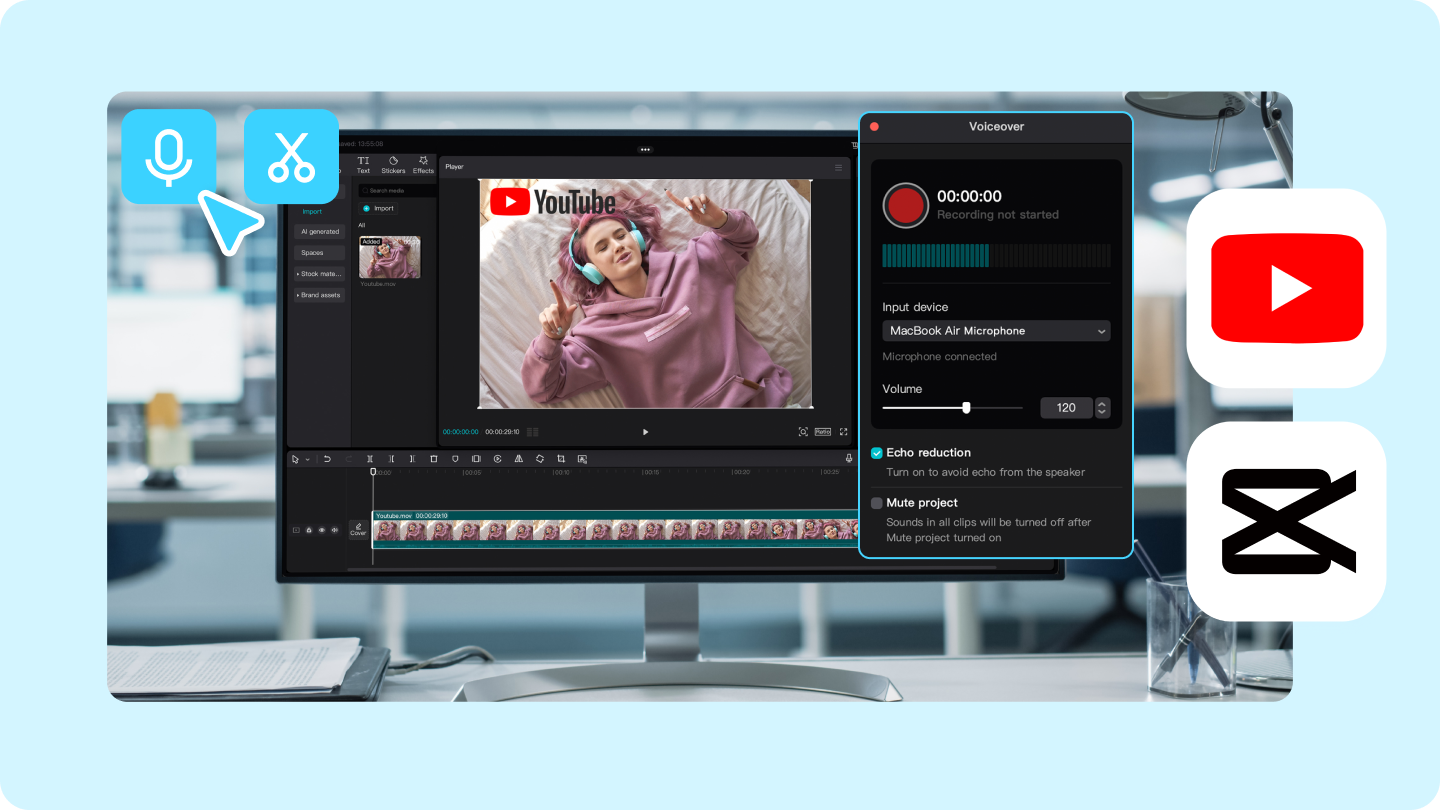Open the Text panel tab
The width and height of the screenshot is (1440, 810).
coord(363,165)
